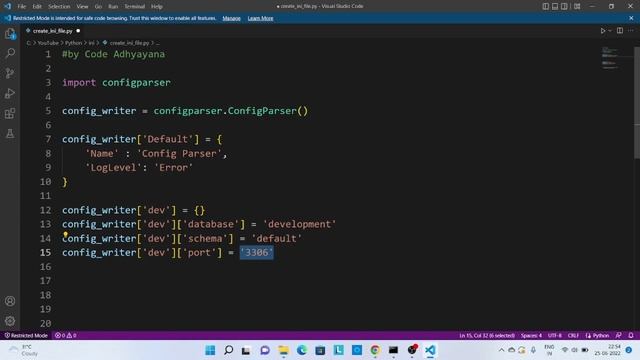640x360 pixels.
Task: Click the Manage link in banner
Action: click(x=231, y=18)
